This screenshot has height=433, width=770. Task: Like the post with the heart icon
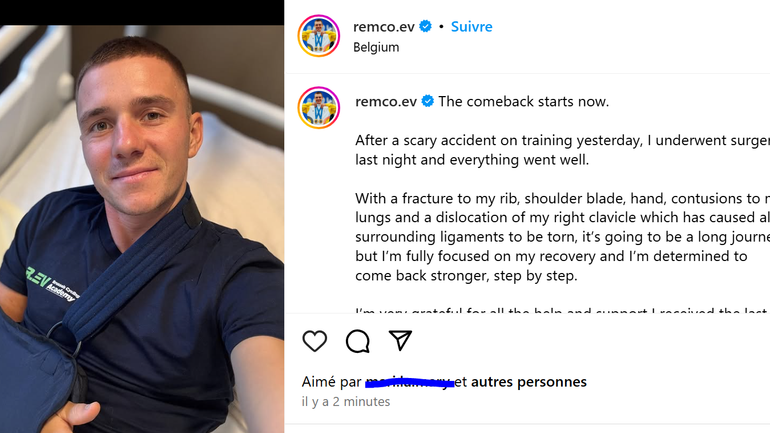coord(314,341)
